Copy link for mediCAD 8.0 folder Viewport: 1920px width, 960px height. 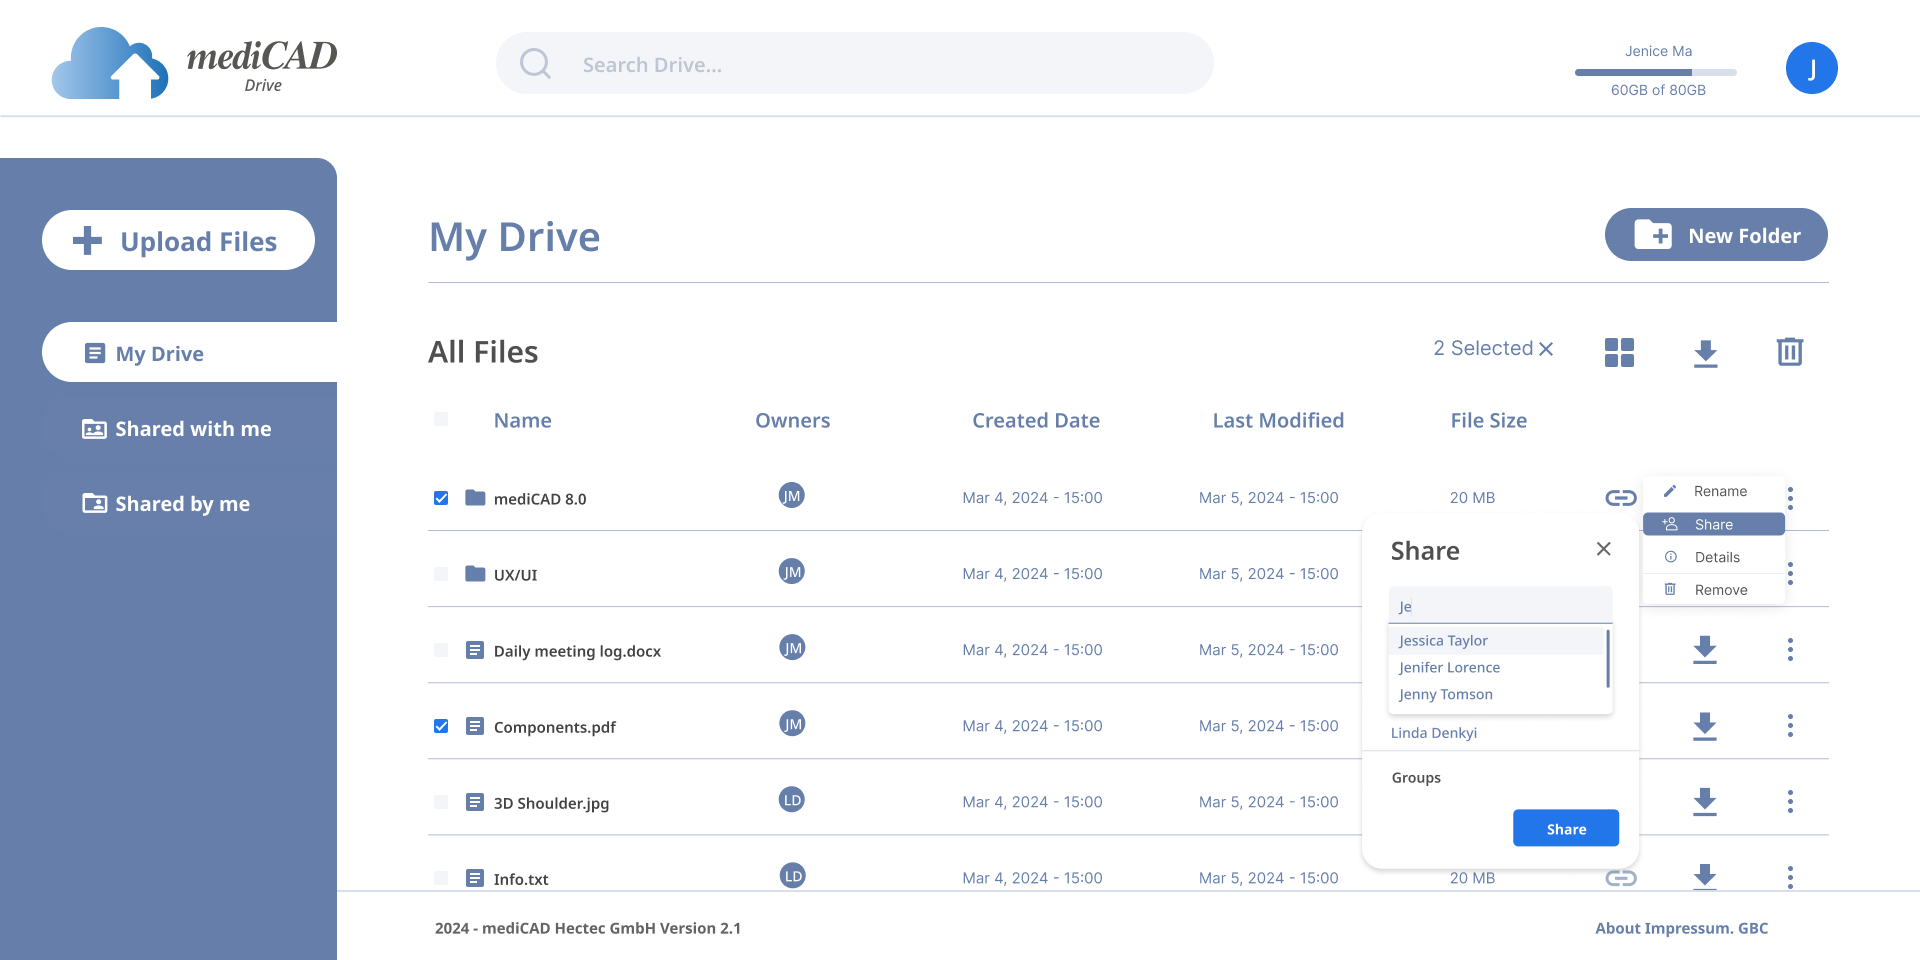coord(1620,497)
